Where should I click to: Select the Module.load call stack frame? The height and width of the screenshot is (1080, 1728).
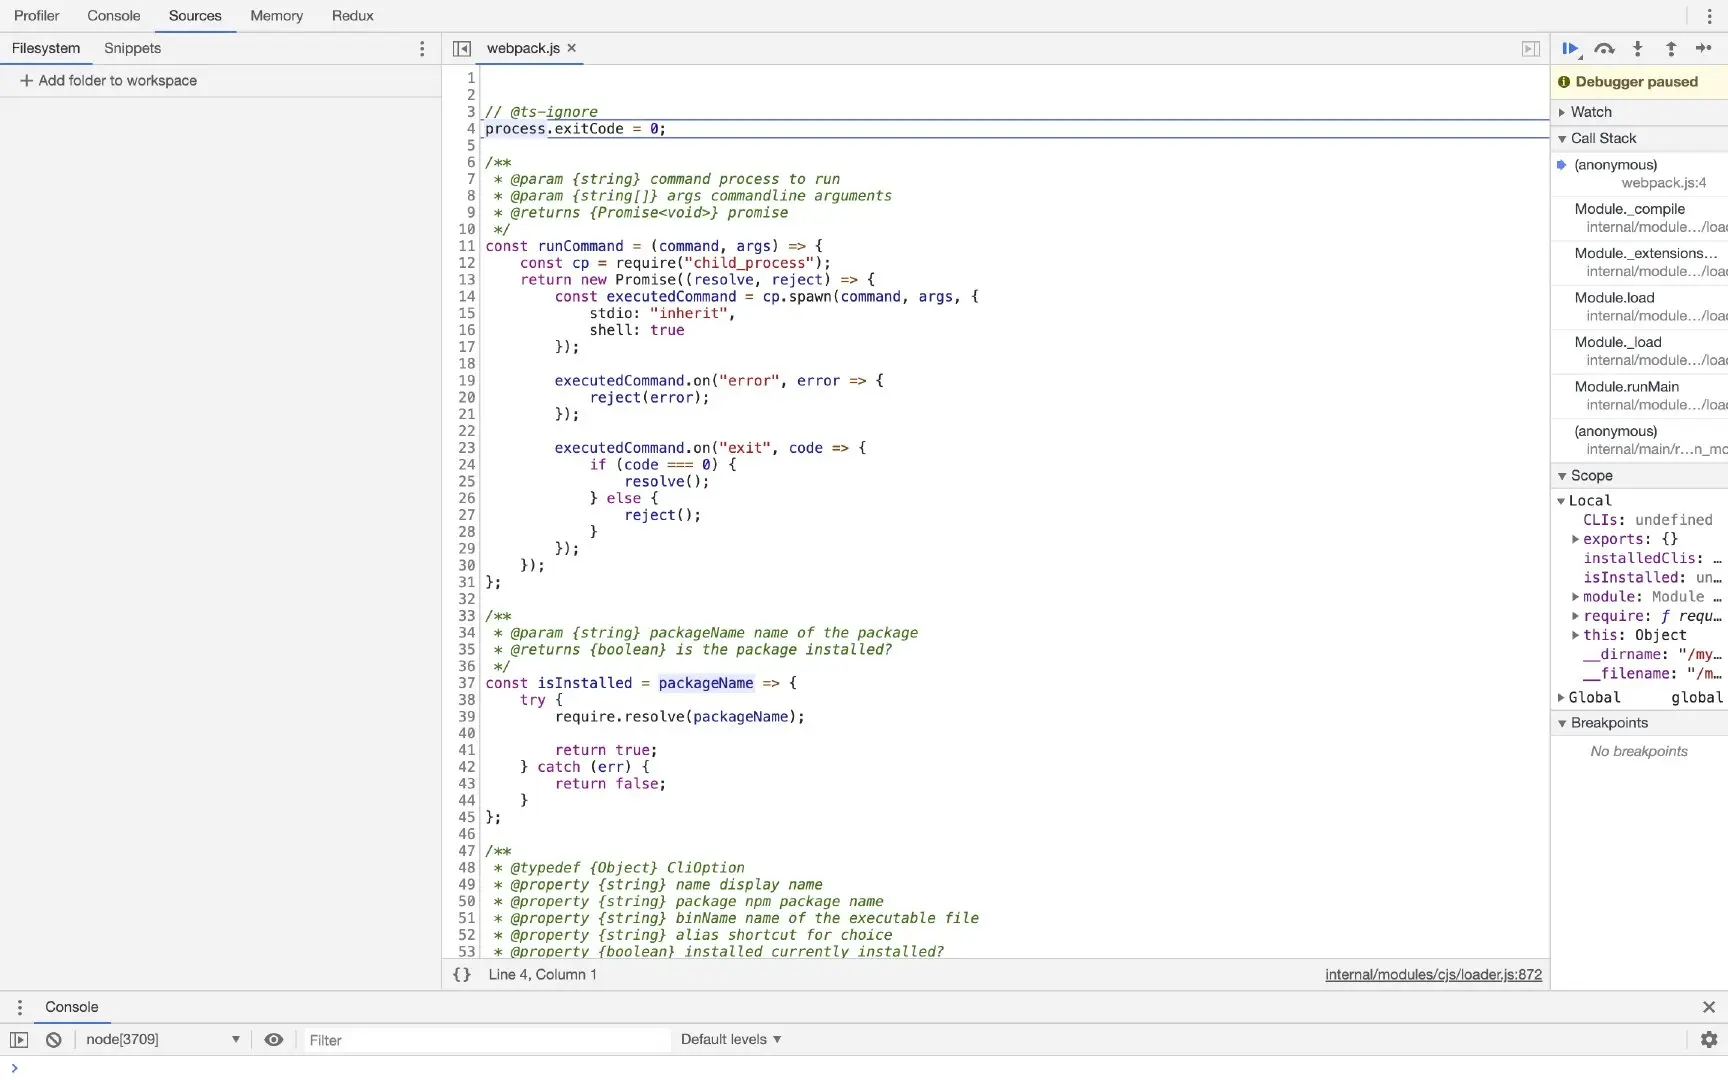[1640, 307]
